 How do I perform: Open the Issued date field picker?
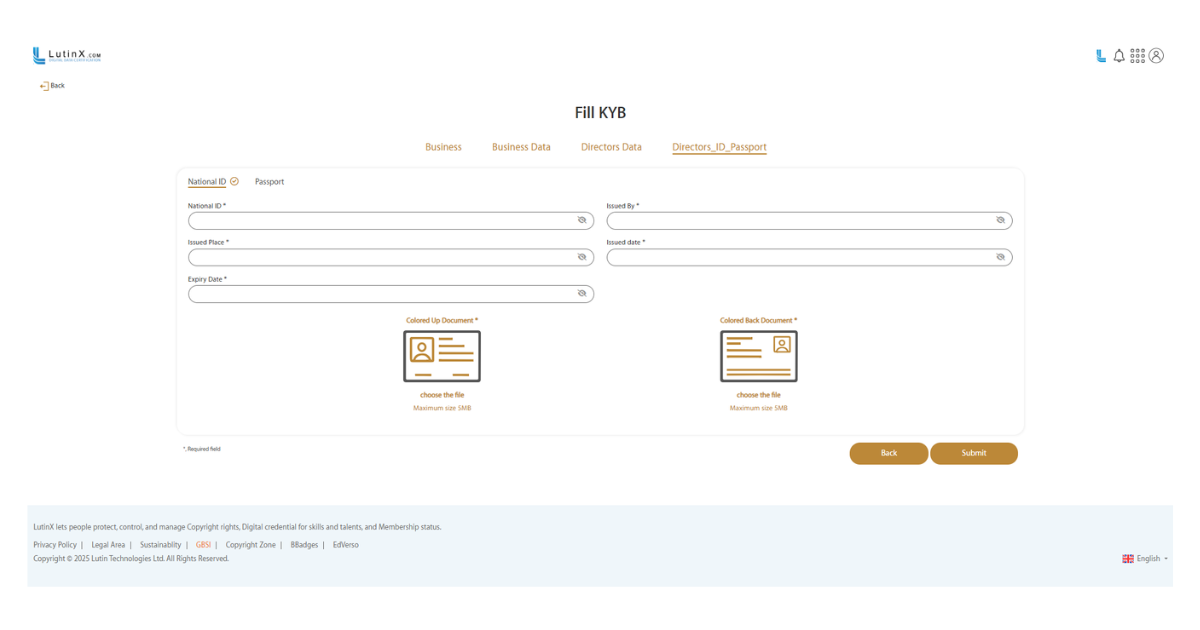[800, 257]
